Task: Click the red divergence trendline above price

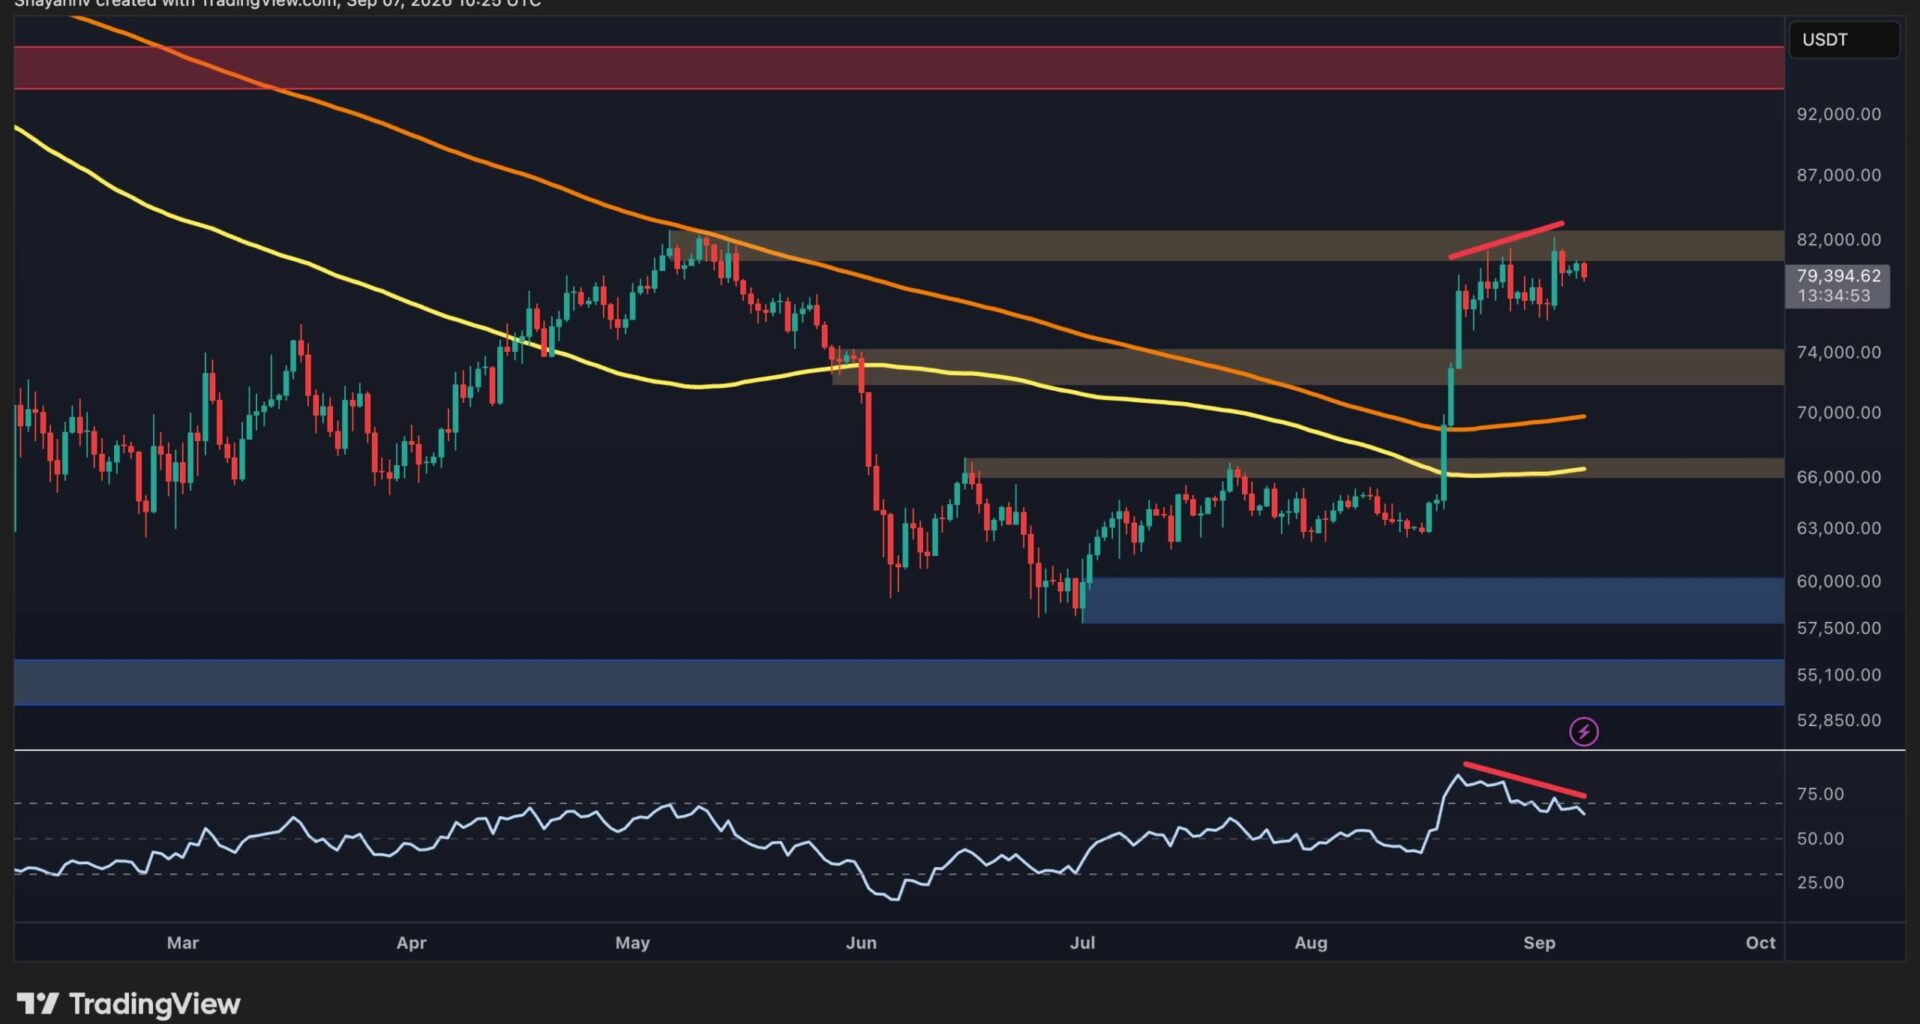Action: (1506, 240)
